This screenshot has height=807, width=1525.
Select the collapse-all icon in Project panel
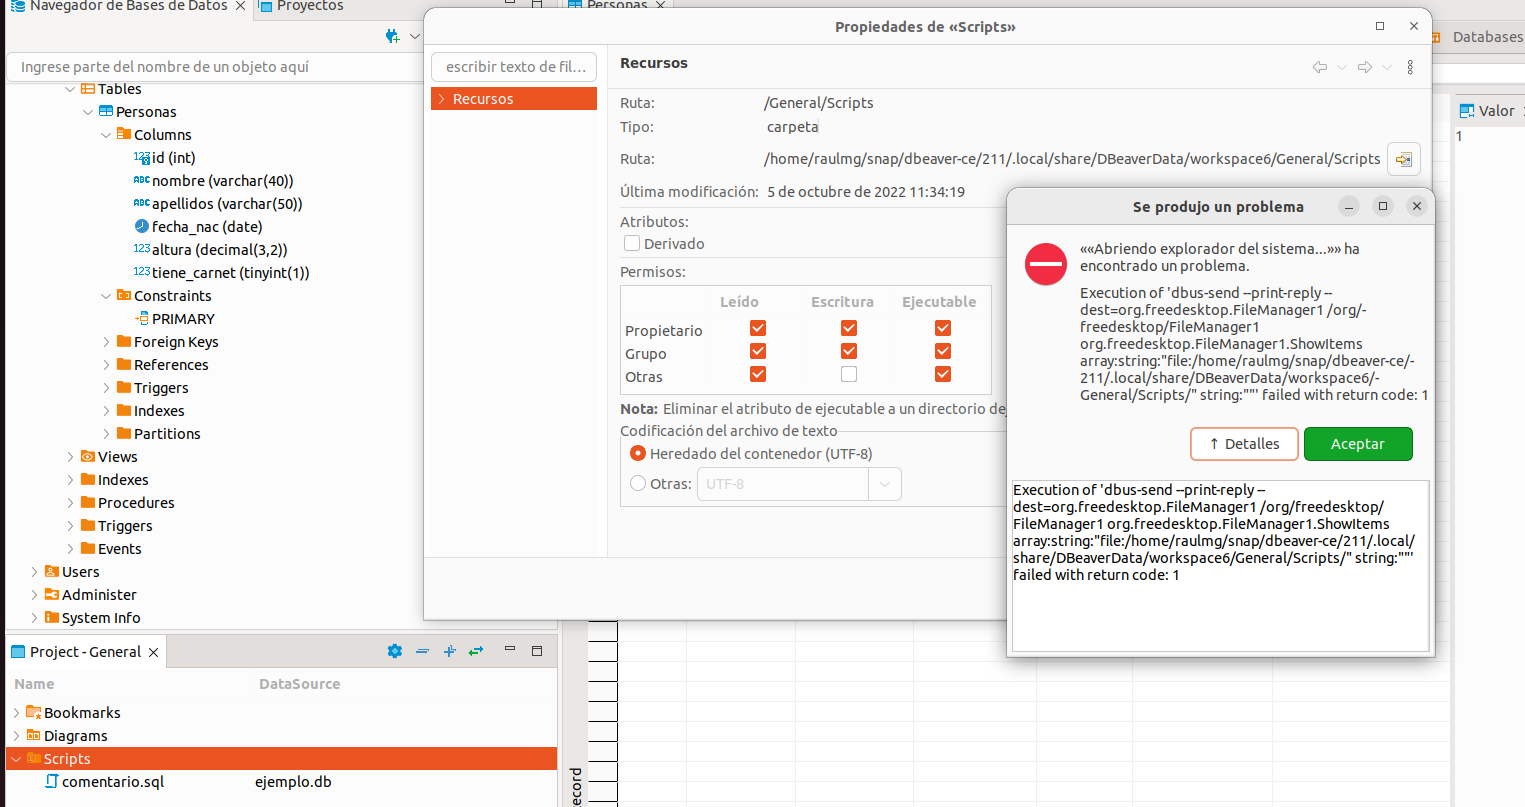422,651
